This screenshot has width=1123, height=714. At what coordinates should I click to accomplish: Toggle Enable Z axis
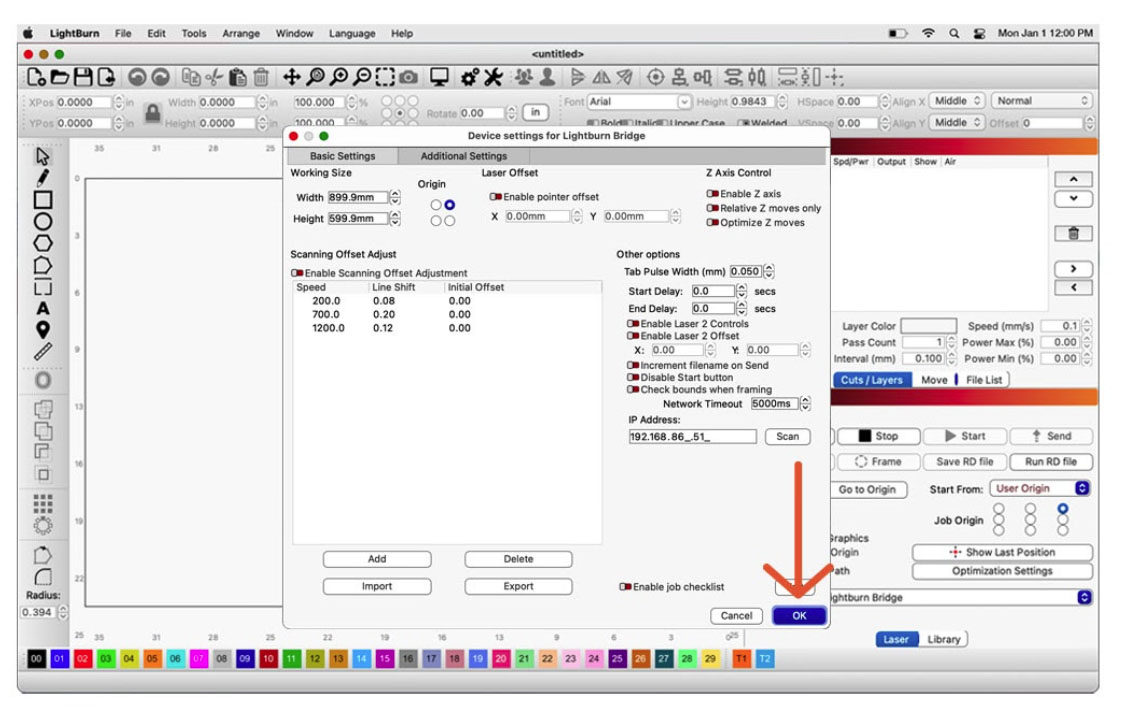pyautogui.click(x=712, y=194)
